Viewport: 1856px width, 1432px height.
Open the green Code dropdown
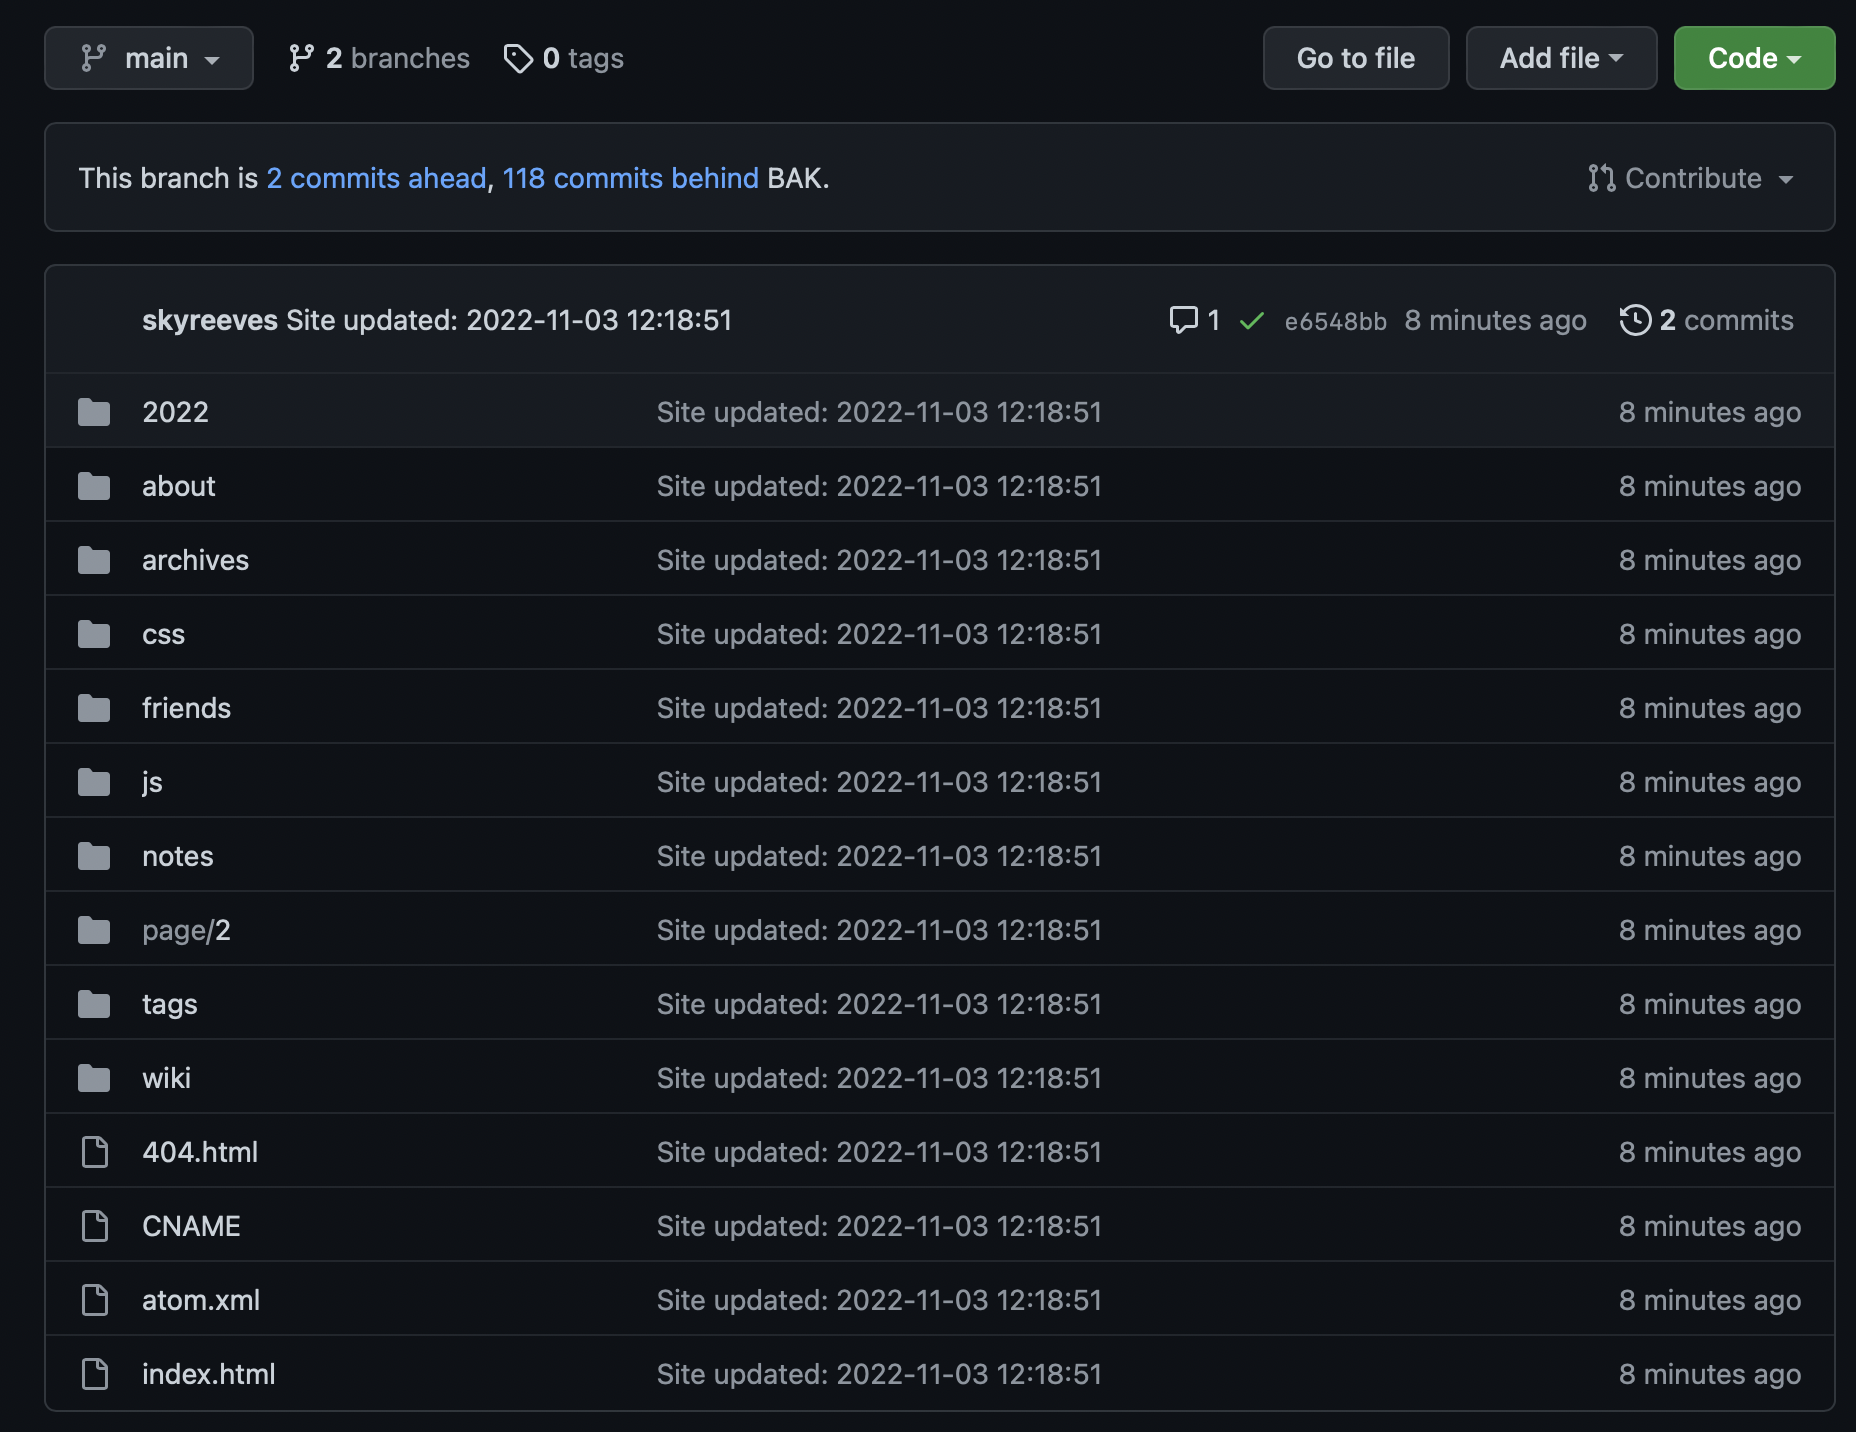(1754, 58)
